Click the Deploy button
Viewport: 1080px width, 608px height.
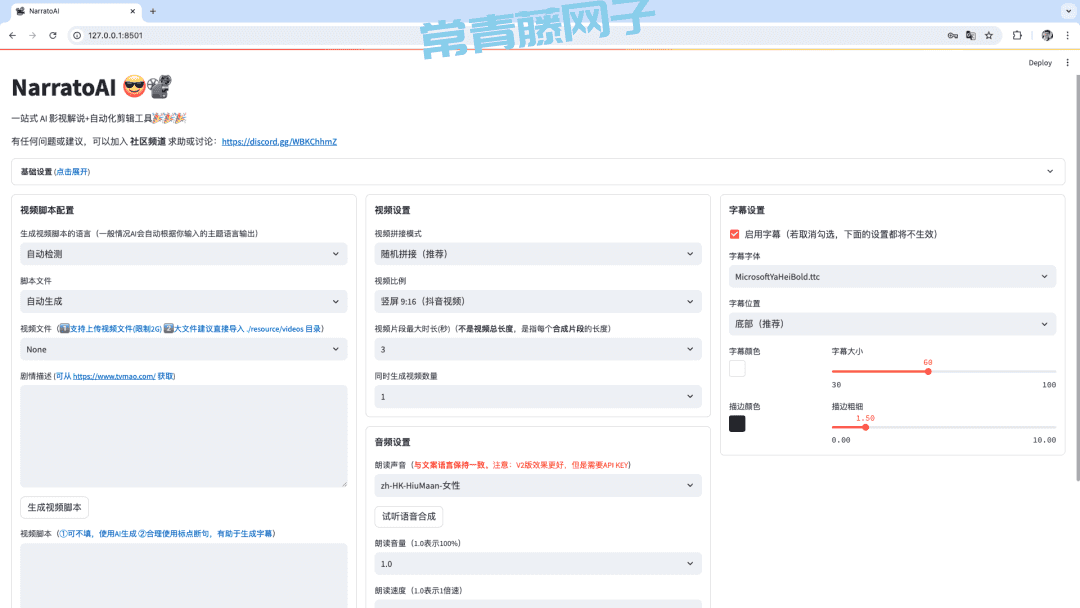(1040, 63)
